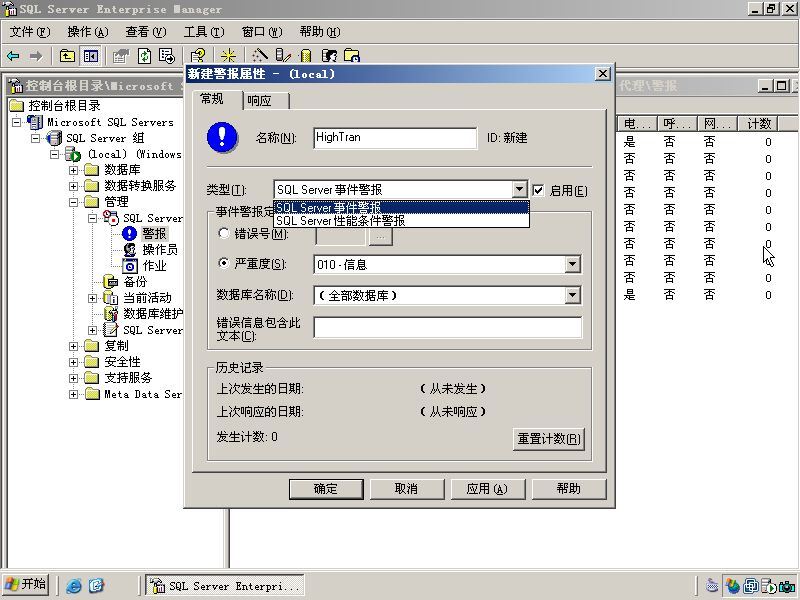Click the 重置计数 button
The width and height of the screenshot is (800, 600).
click(x=548, y=439)
